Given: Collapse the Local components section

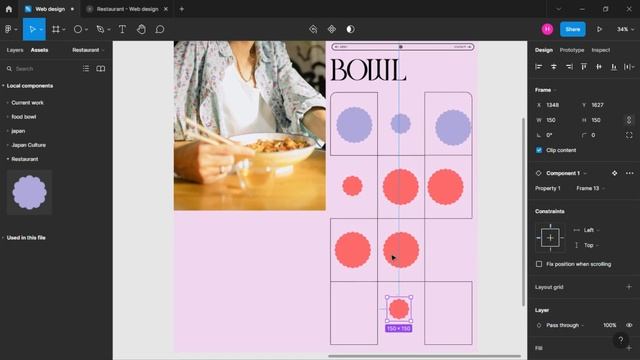Looking at the screenshot, I should click(29, 86).
